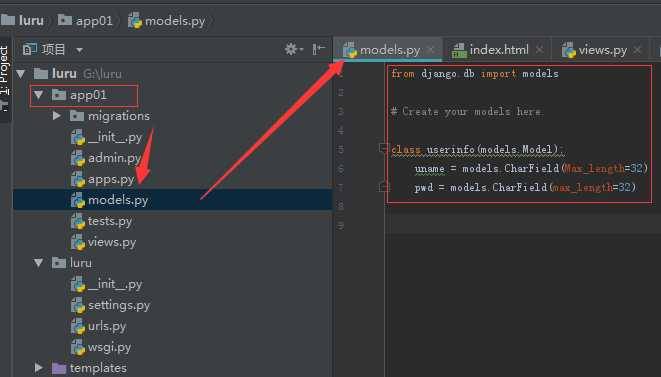Screen dimensions: 661x377
Task: Collapse the app01 folder arrow
Action: (39, 95)
